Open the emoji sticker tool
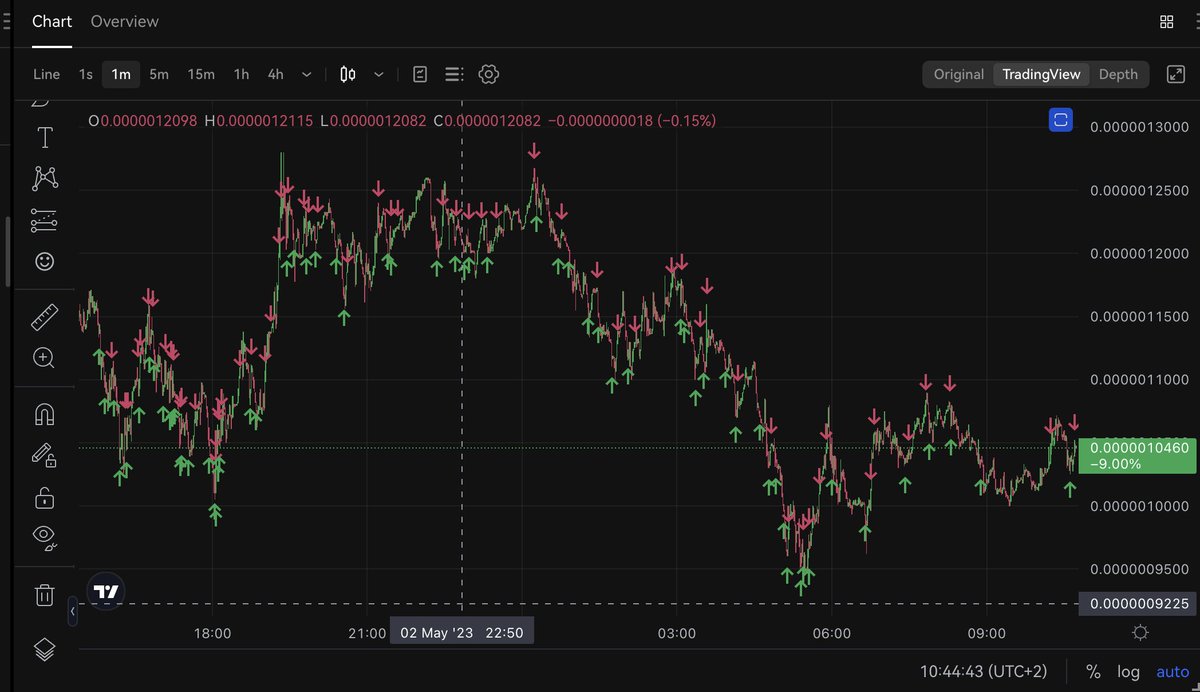The image size is (1200, 692). coord(44,261)
